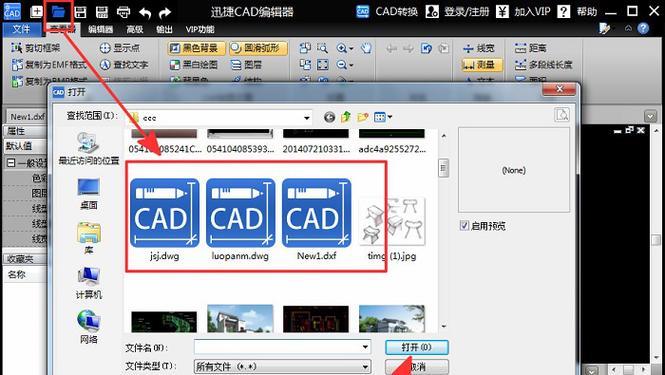Expand the 查找范围 folder dropdown
665x375 pixels.
pos(307,118)
